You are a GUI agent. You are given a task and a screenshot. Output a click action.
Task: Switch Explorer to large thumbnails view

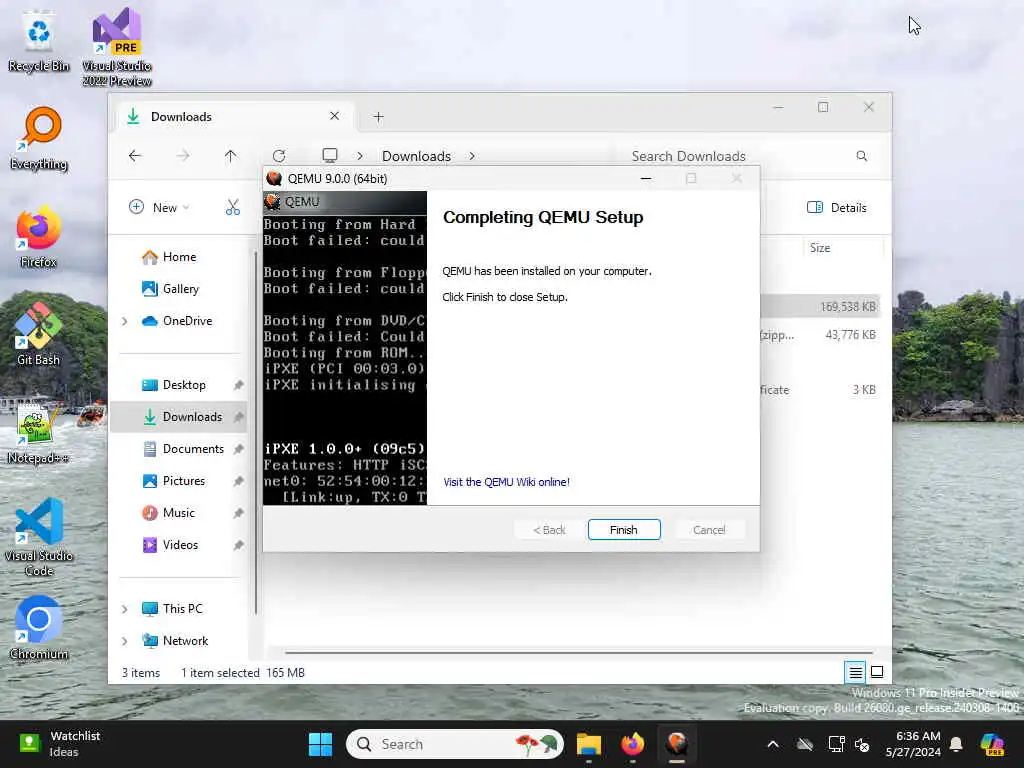pyautogui.click(x=877, y=672)
